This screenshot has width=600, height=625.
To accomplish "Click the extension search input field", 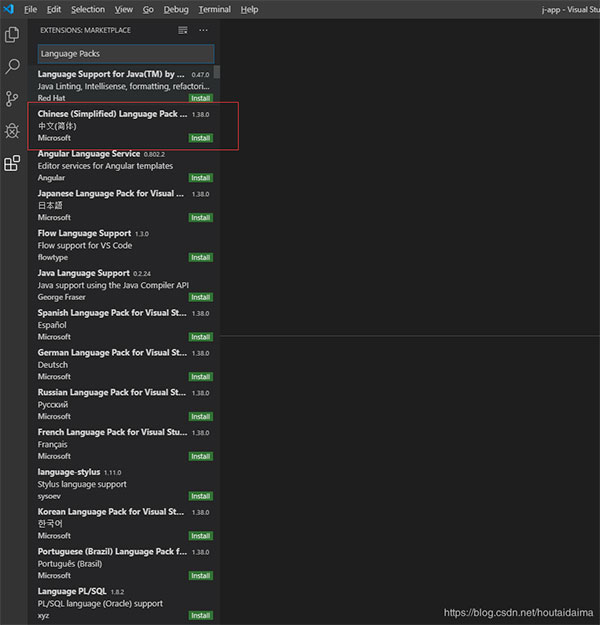I will [x=125, y=54].
